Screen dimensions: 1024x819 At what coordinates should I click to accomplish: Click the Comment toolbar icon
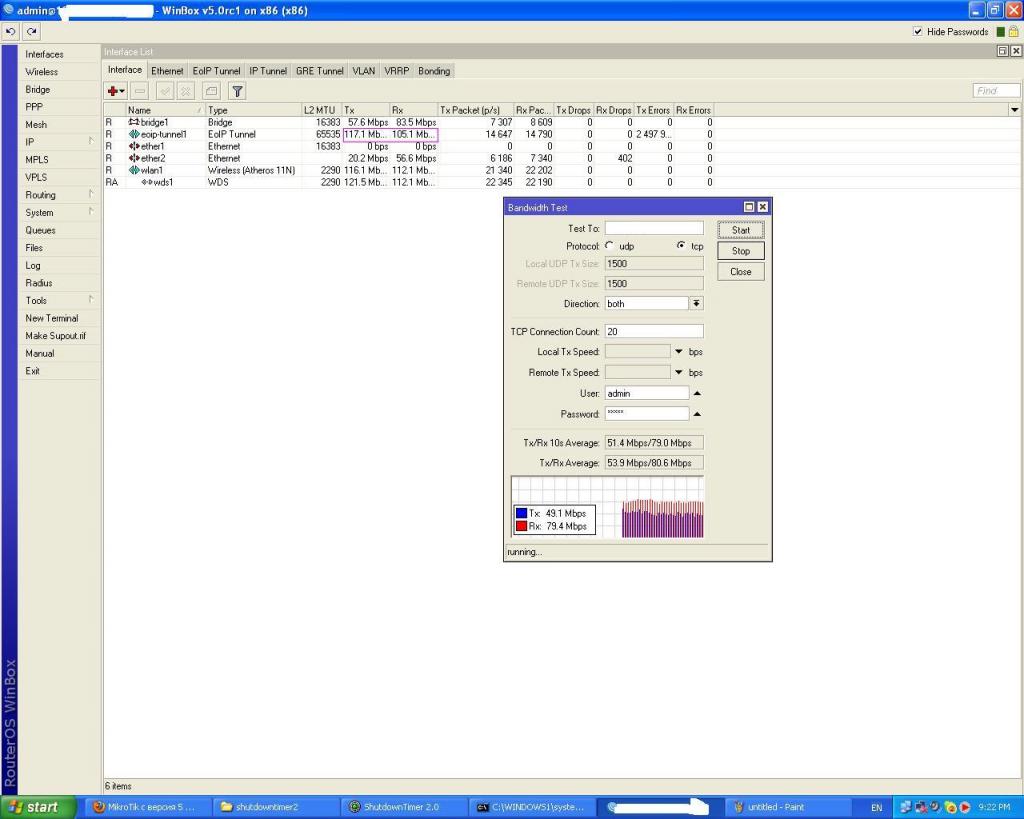click(x=212, y=91)
